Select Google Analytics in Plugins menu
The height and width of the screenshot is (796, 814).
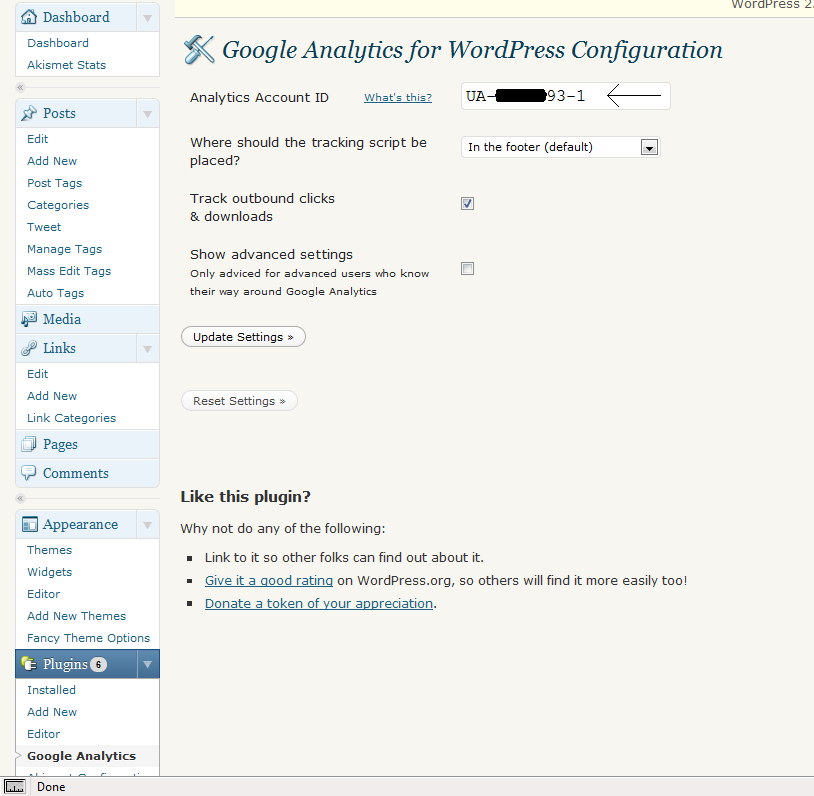pyautogui.click(x=82, y=756)
